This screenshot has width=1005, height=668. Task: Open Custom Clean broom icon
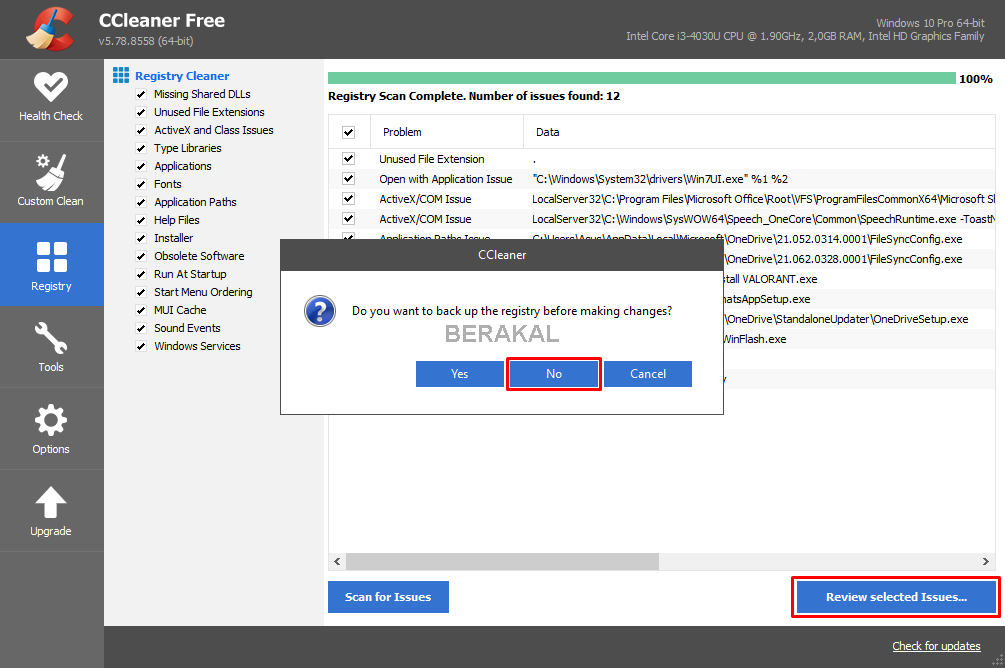(x=51, y=172)
